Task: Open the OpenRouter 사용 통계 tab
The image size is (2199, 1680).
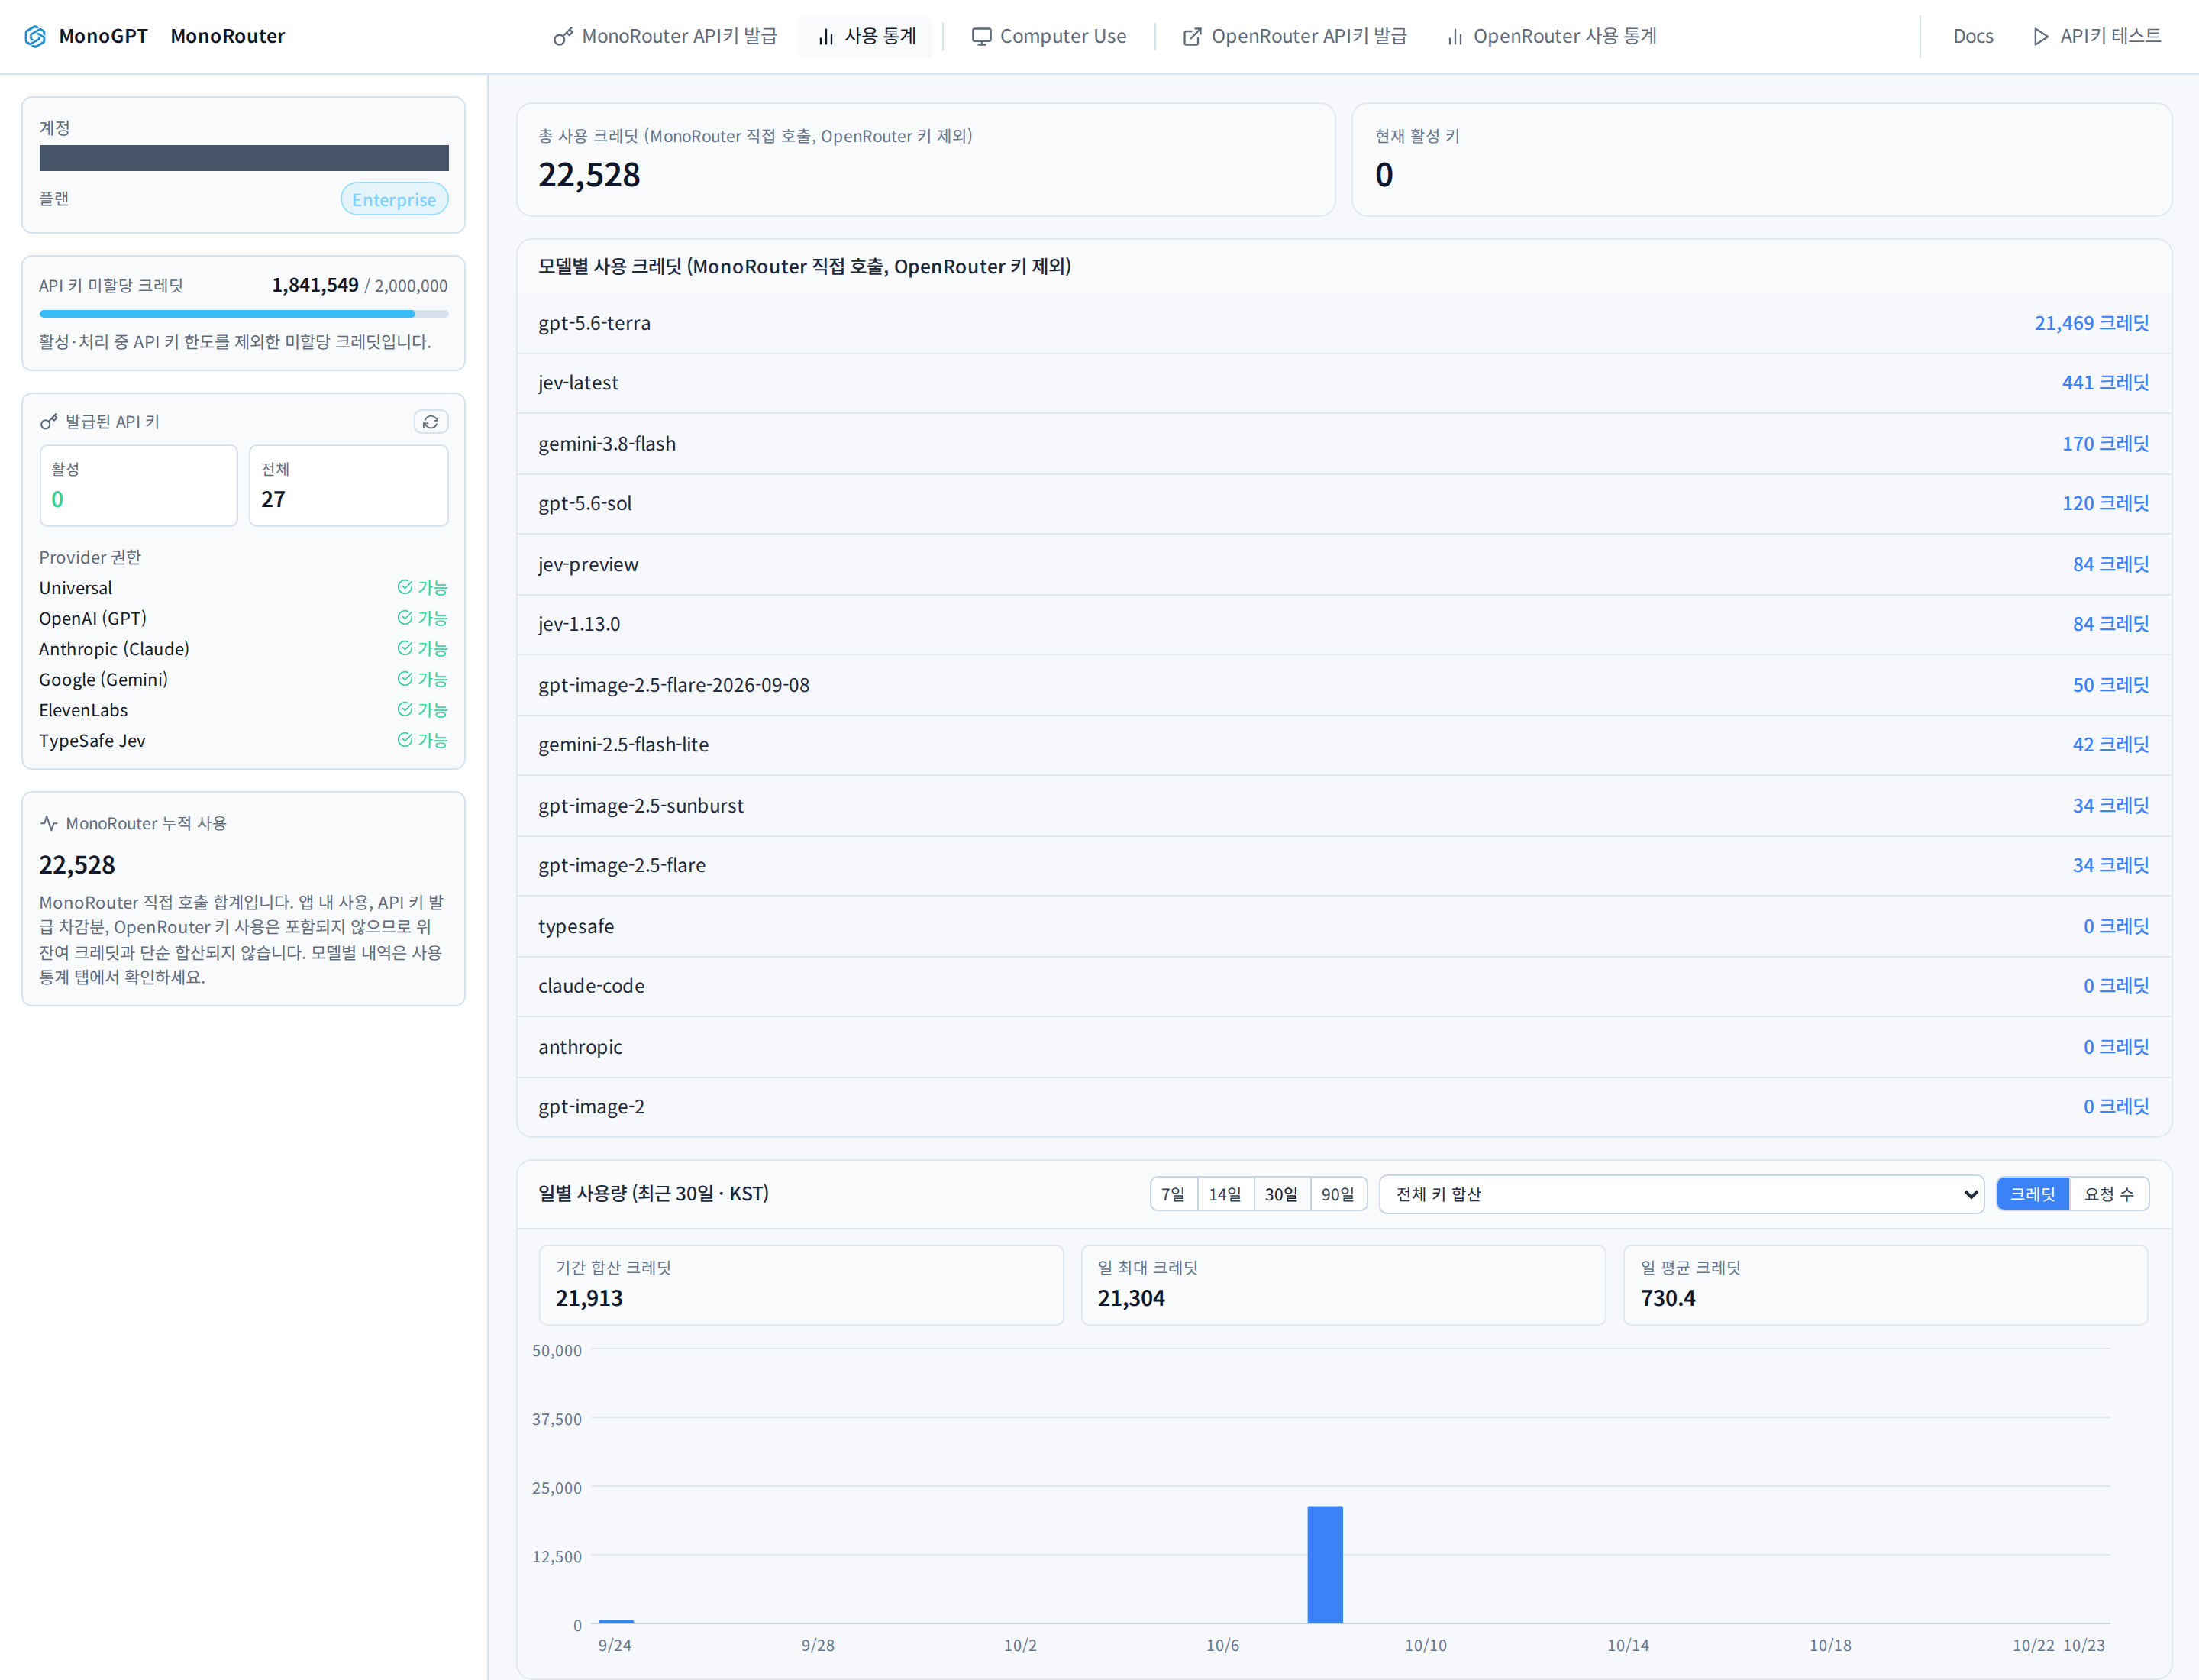Action: coord(1552,37)
